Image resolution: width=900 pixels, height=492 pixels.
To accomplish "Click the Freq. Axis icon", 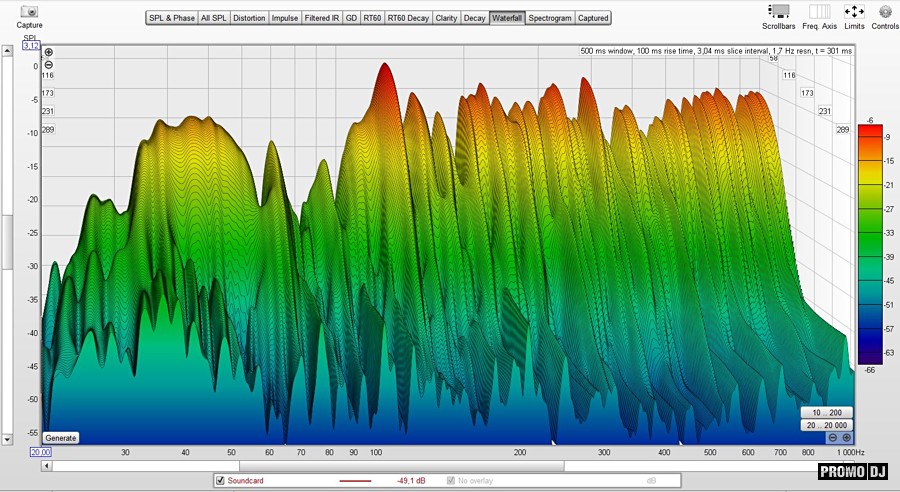I will (x=819, y=11).
